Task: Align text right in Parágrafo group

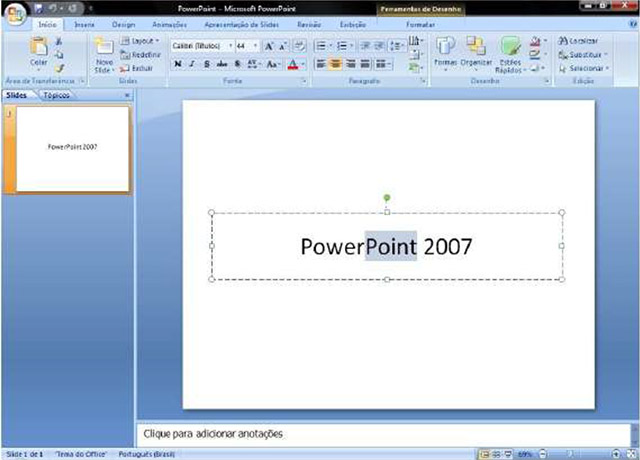Action: [x=350, y=64]
